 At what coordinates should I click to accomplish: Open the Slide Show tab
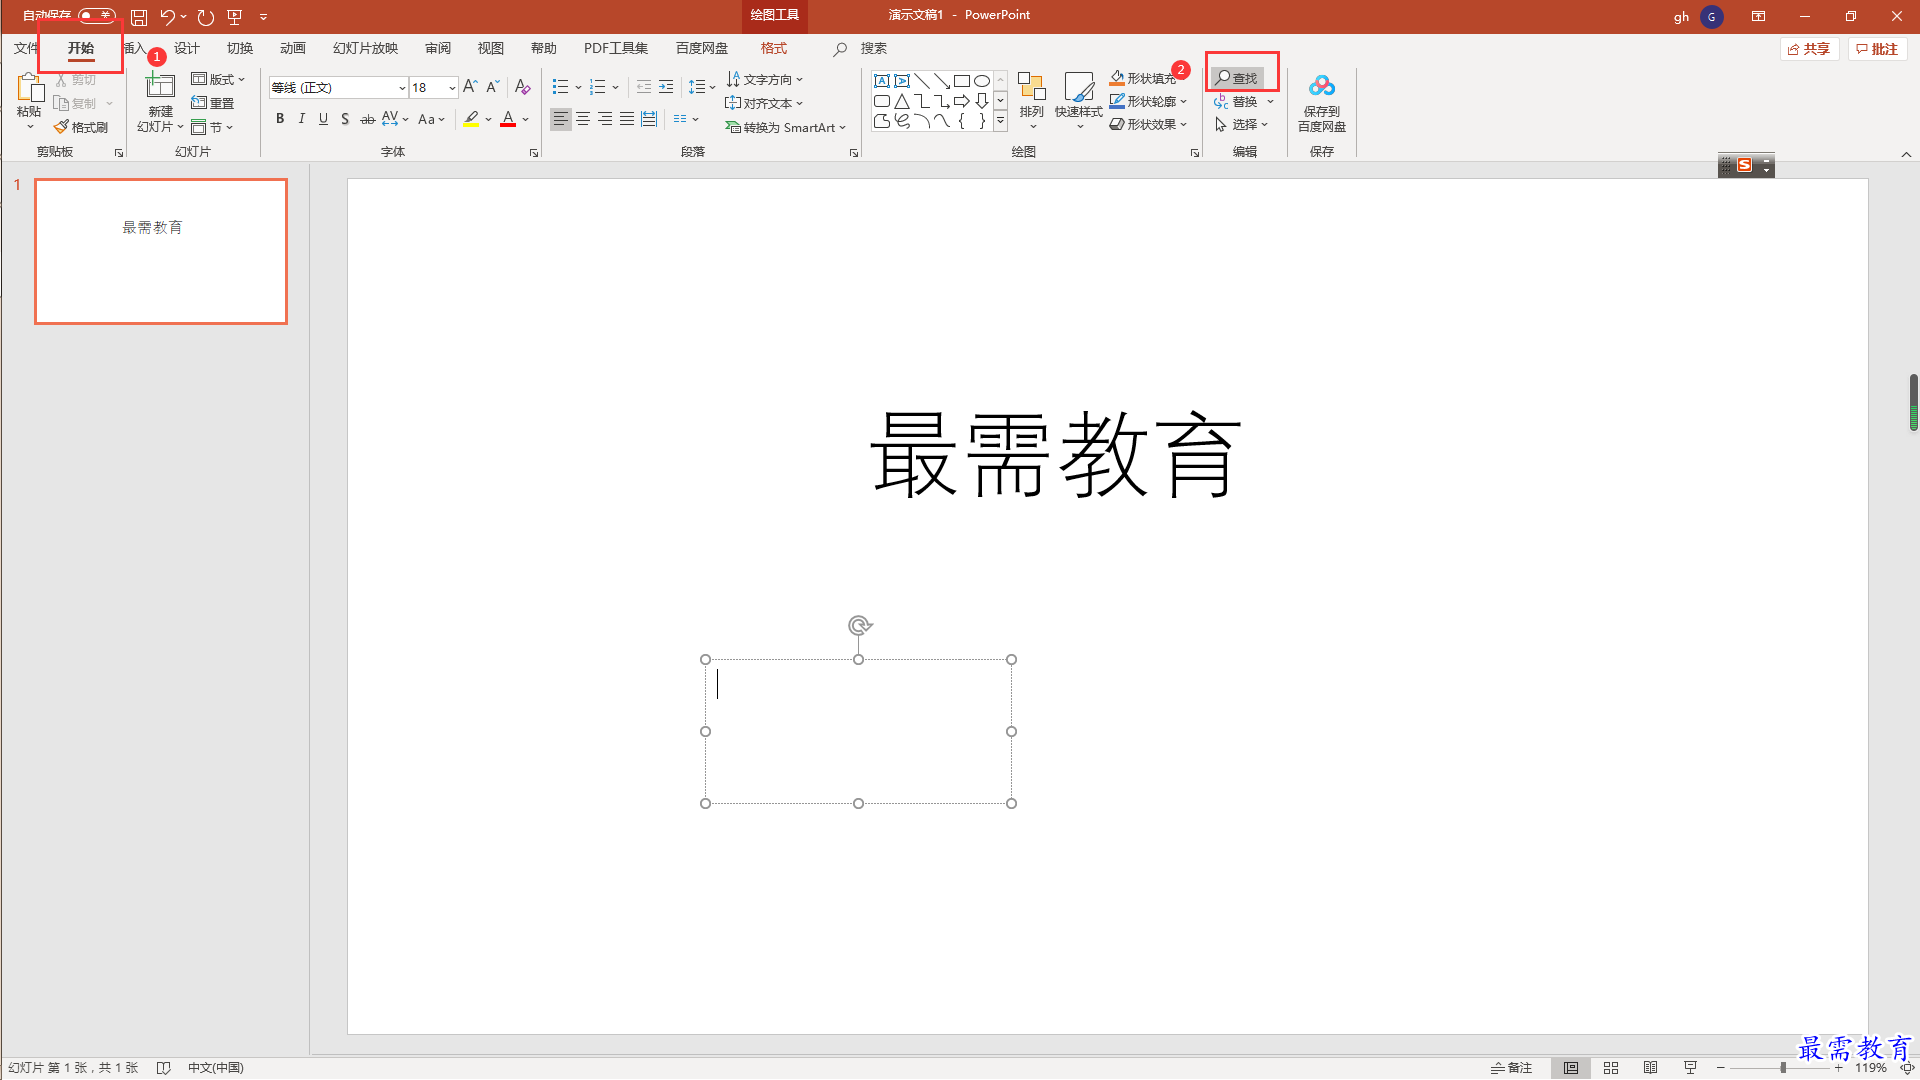pos(365,48)
